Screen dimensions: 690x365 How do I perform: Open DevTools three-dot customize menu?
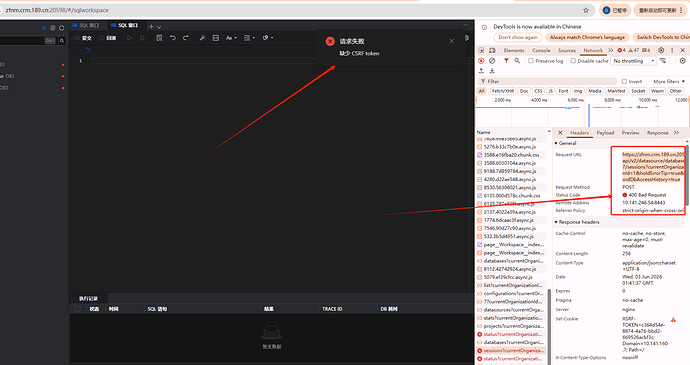click(672, 51)
